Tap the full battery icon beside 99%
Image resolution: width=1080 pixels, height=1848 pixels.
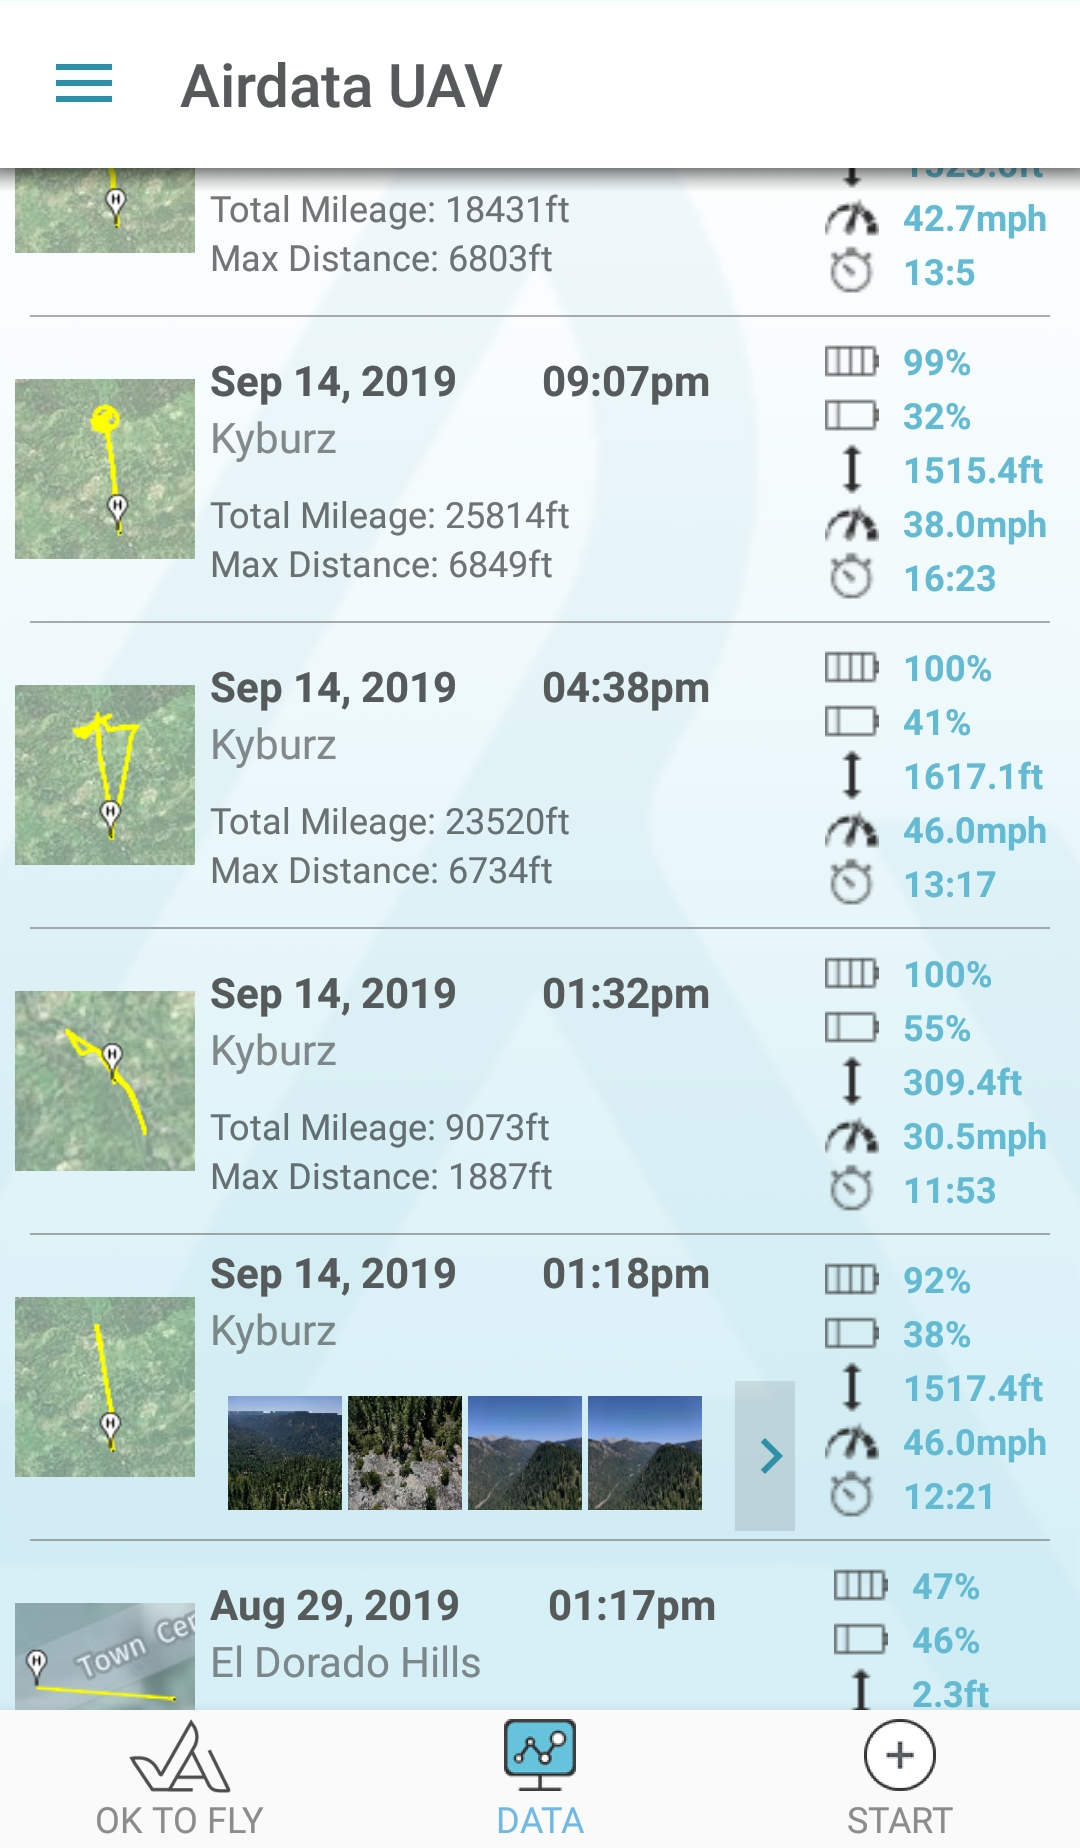click(x=852, y=361)
